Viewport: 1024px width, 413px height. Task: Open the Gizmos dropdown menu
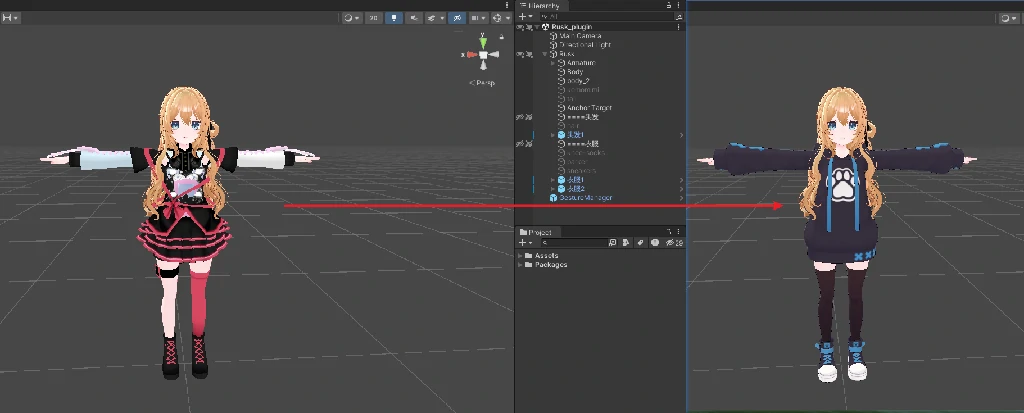[x=501, y=18]
